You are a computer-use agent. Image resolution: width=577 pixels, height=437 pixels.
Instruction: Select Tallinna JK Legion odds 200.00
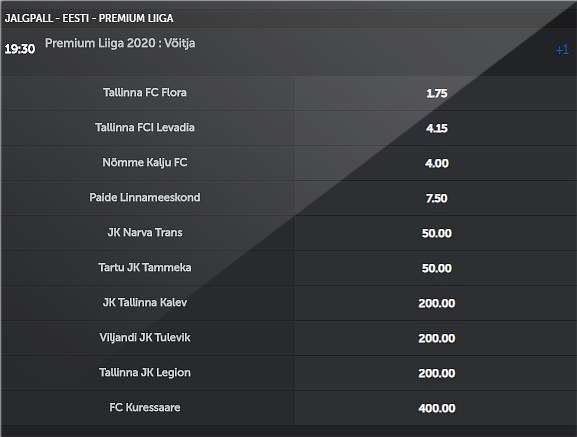(x=436, y=373)
